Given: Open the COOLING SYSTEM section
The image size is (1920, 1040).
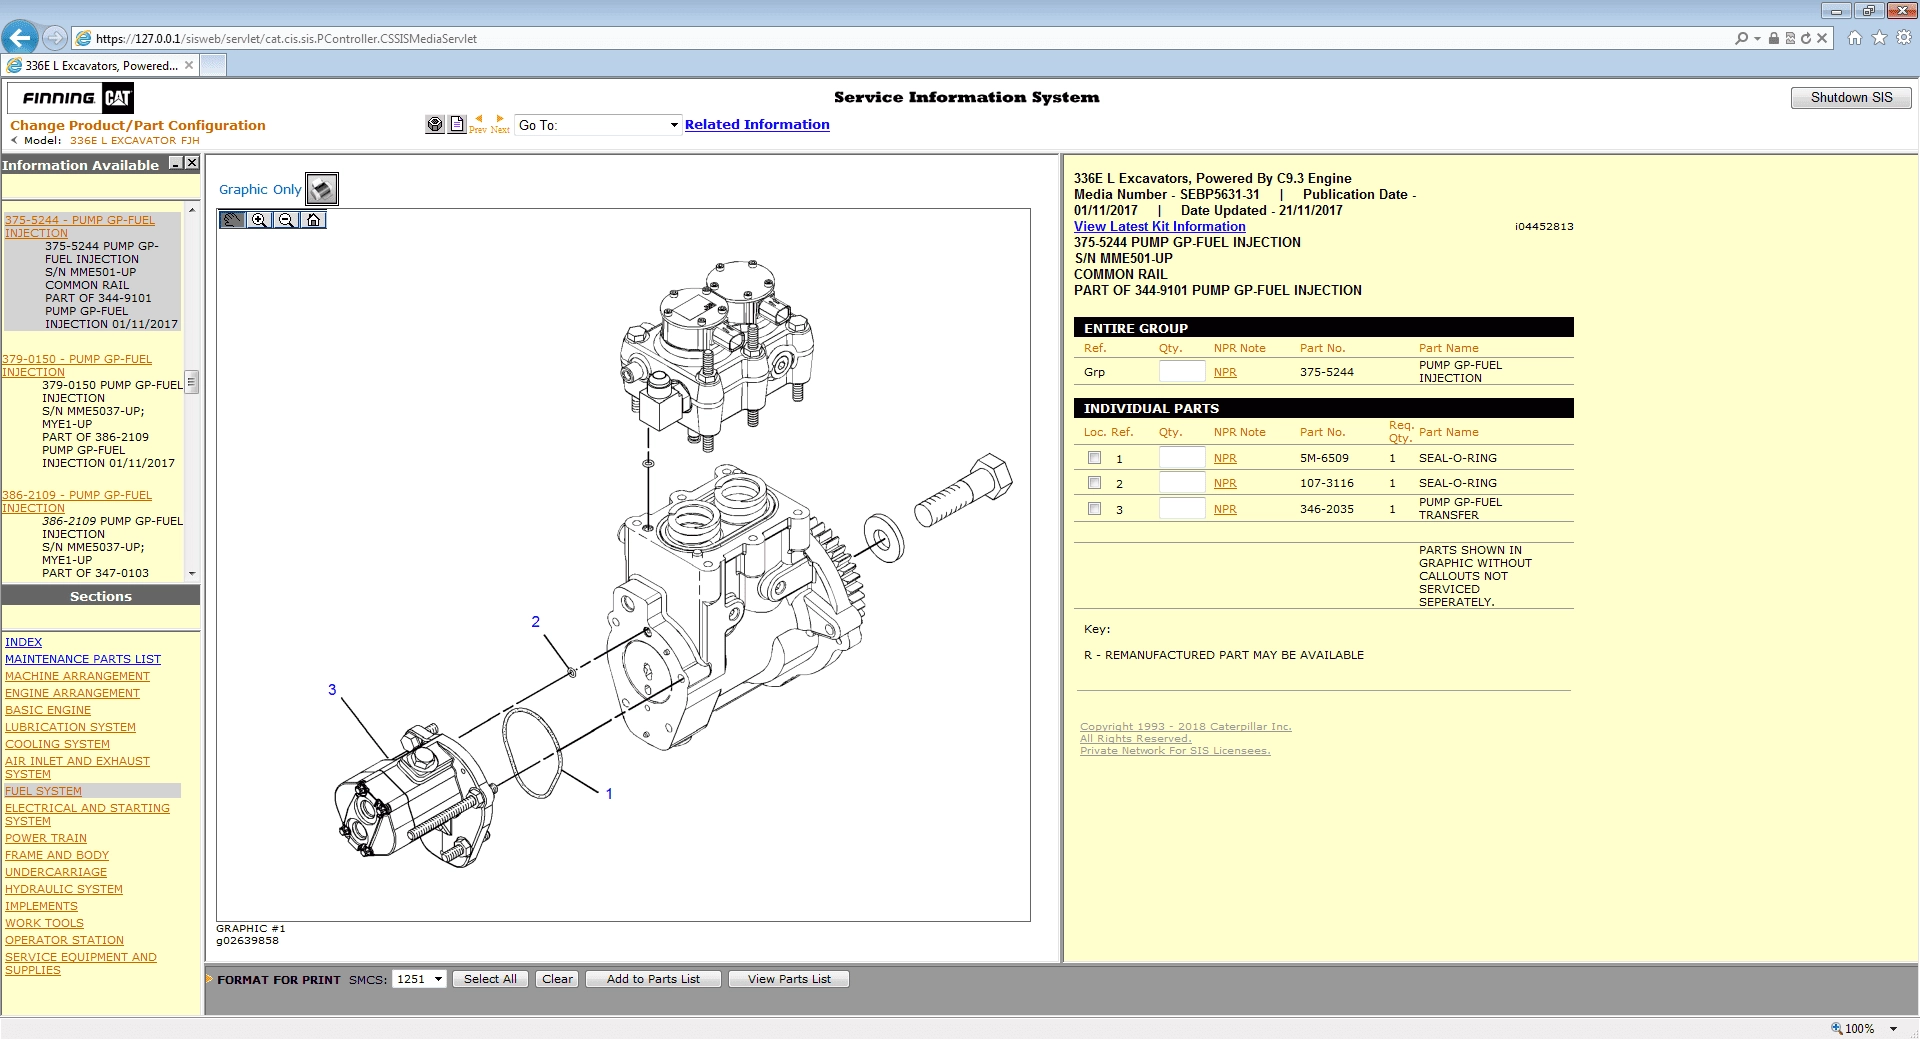Looking at the screenshot, I should coord(57,744).
